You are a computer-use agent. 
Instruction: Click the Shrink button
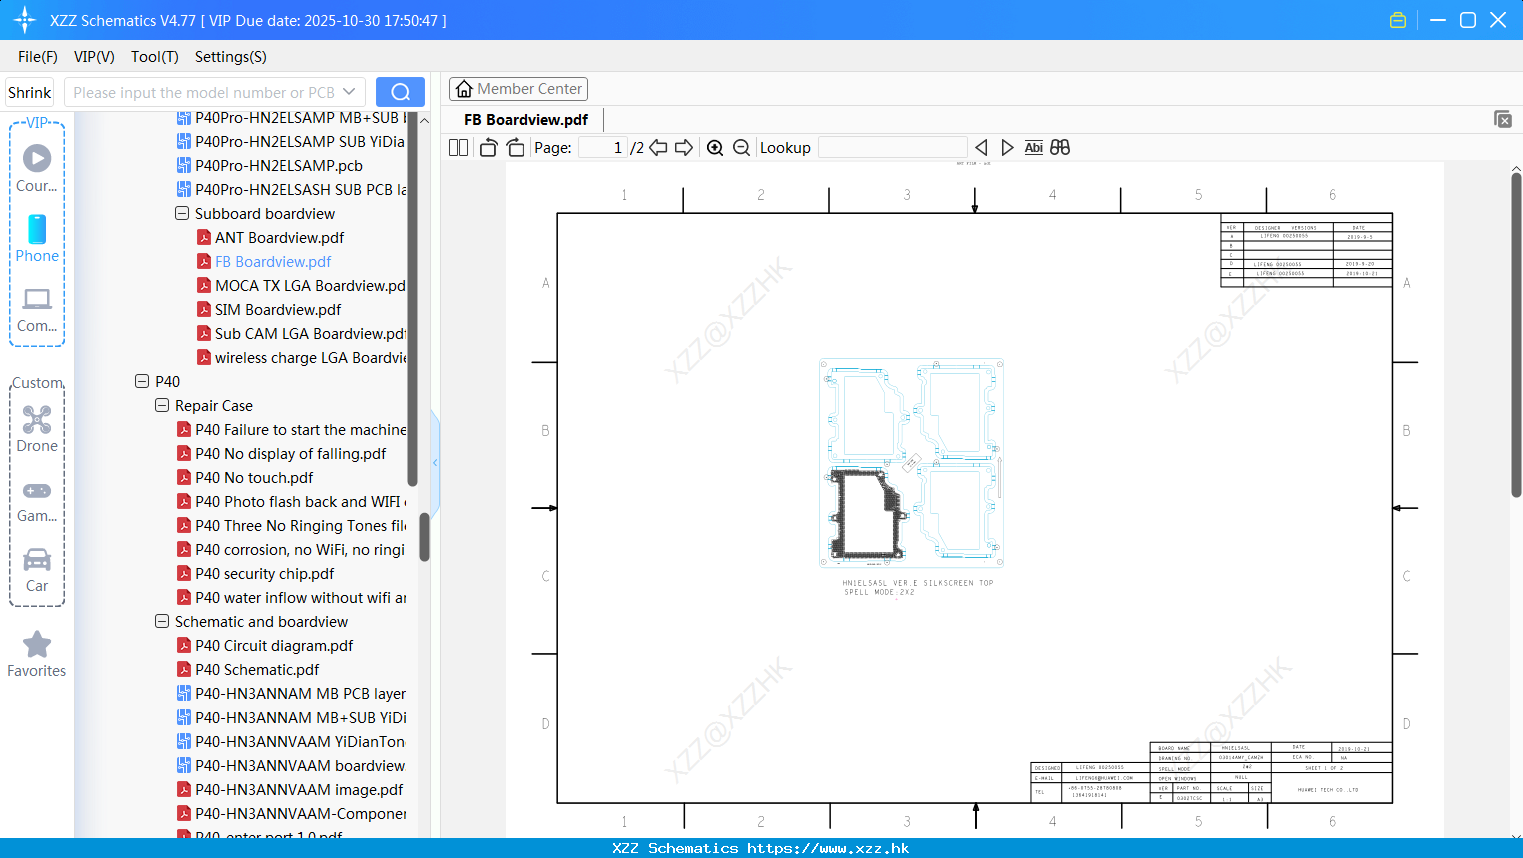click(x=30, y=92)
